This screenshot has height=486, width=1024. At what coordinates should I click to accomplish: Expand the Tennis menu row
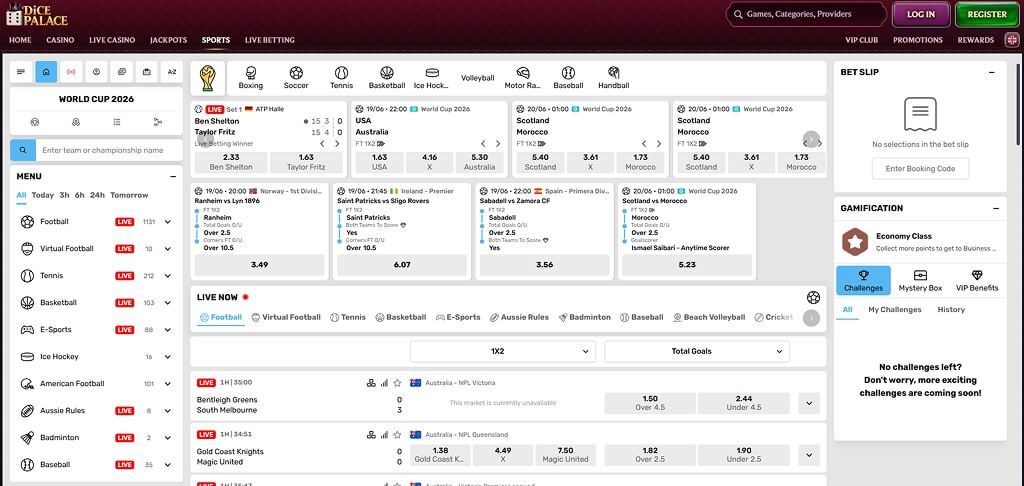pyautogui.click(x=168, y=276)
